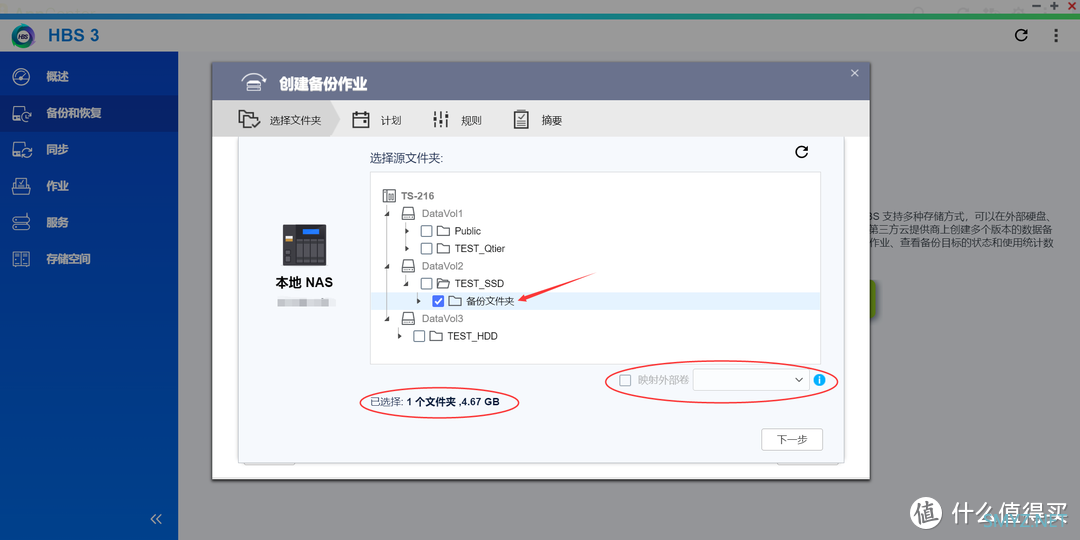Click the 作业 jobs sidebar icon
Image resolution: width=1080 pixels, height=540 pixels.
pyautogui.click(x=21, y=186)
